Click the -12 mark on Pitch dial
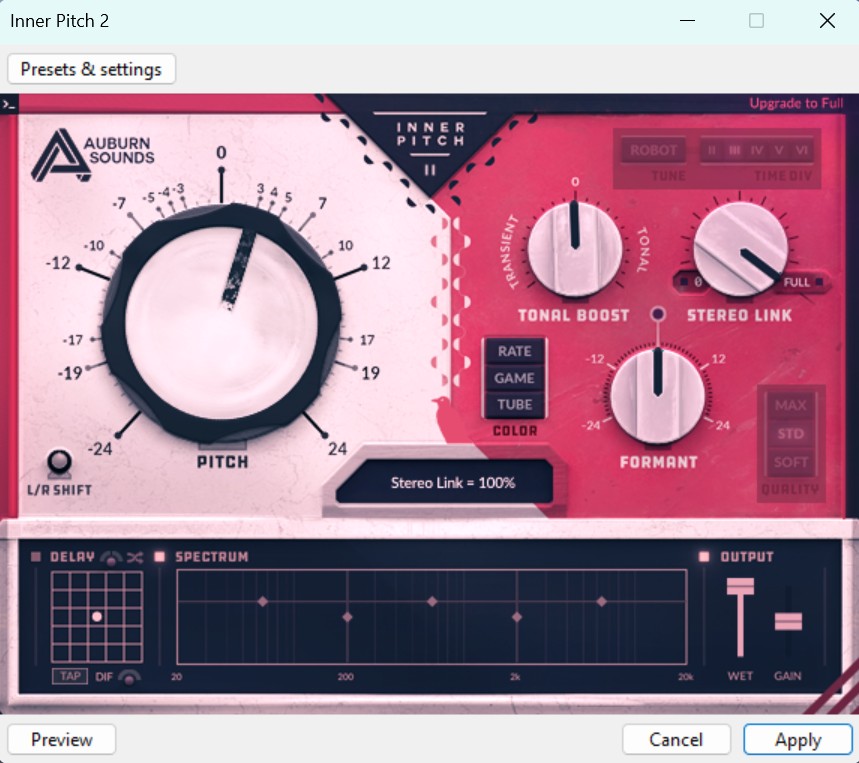 click(58, 263)
